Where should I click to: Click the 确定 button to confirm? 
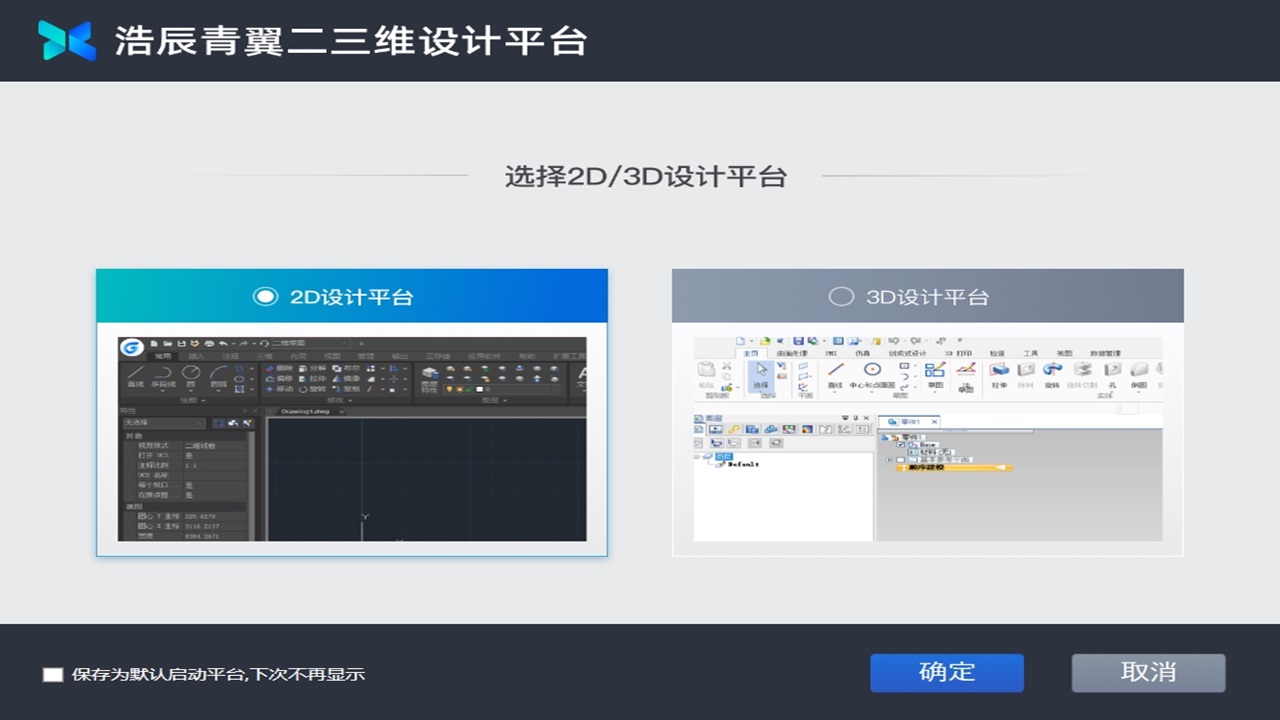click(x=946, y=672)
